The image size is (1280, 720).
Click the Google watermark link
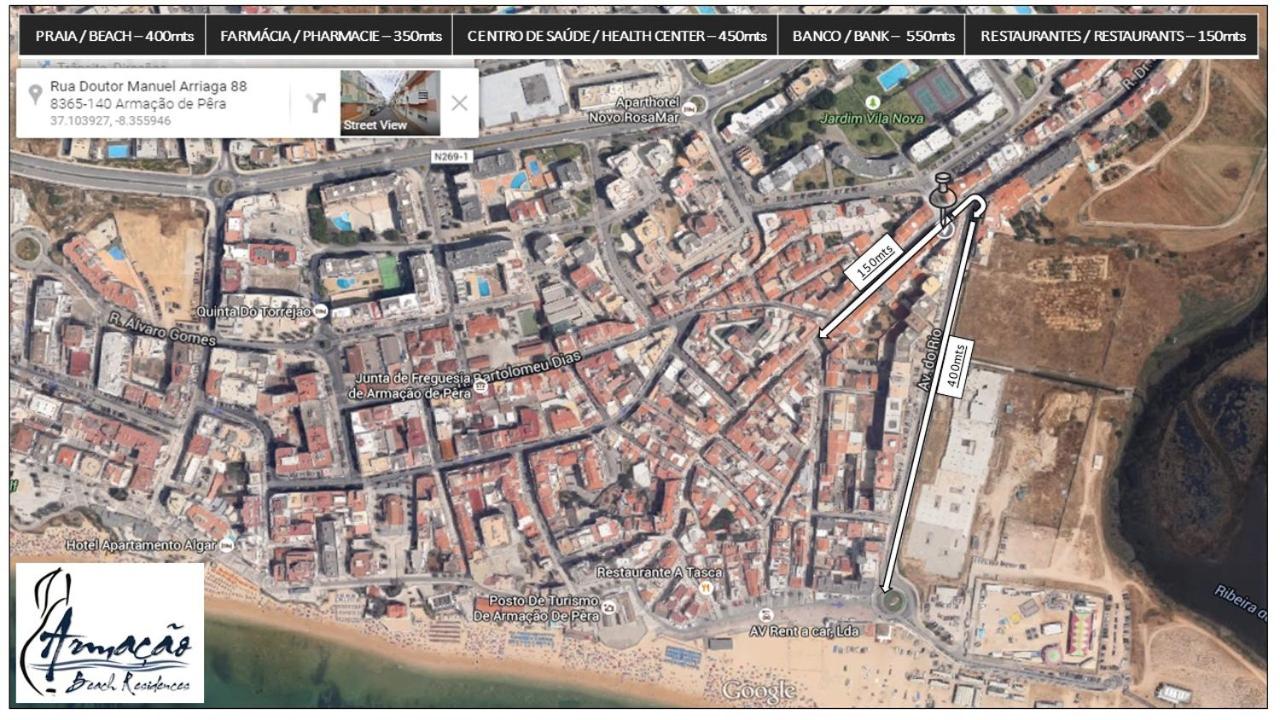(758, 690)
